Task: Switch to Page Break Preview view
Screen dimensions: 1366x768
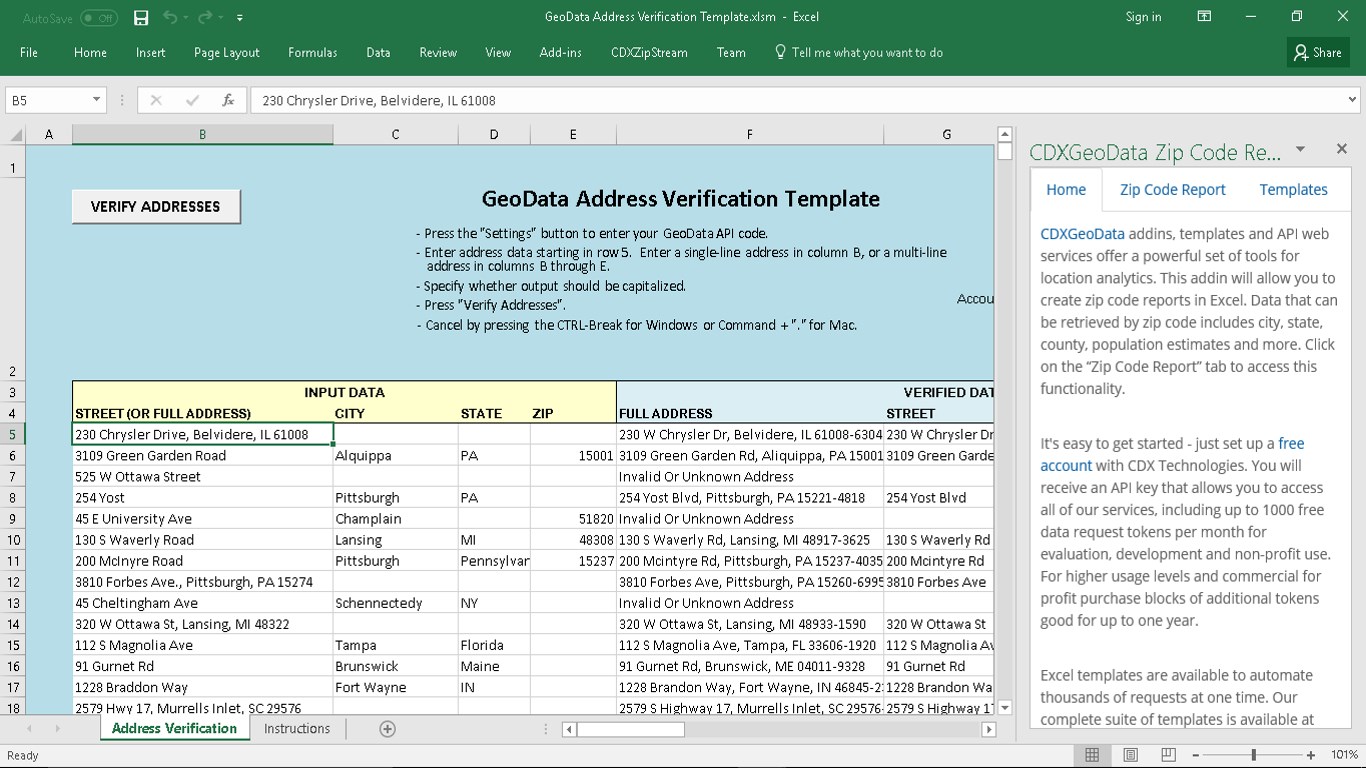Action: pyautogui.click(x=1168, y=755)
